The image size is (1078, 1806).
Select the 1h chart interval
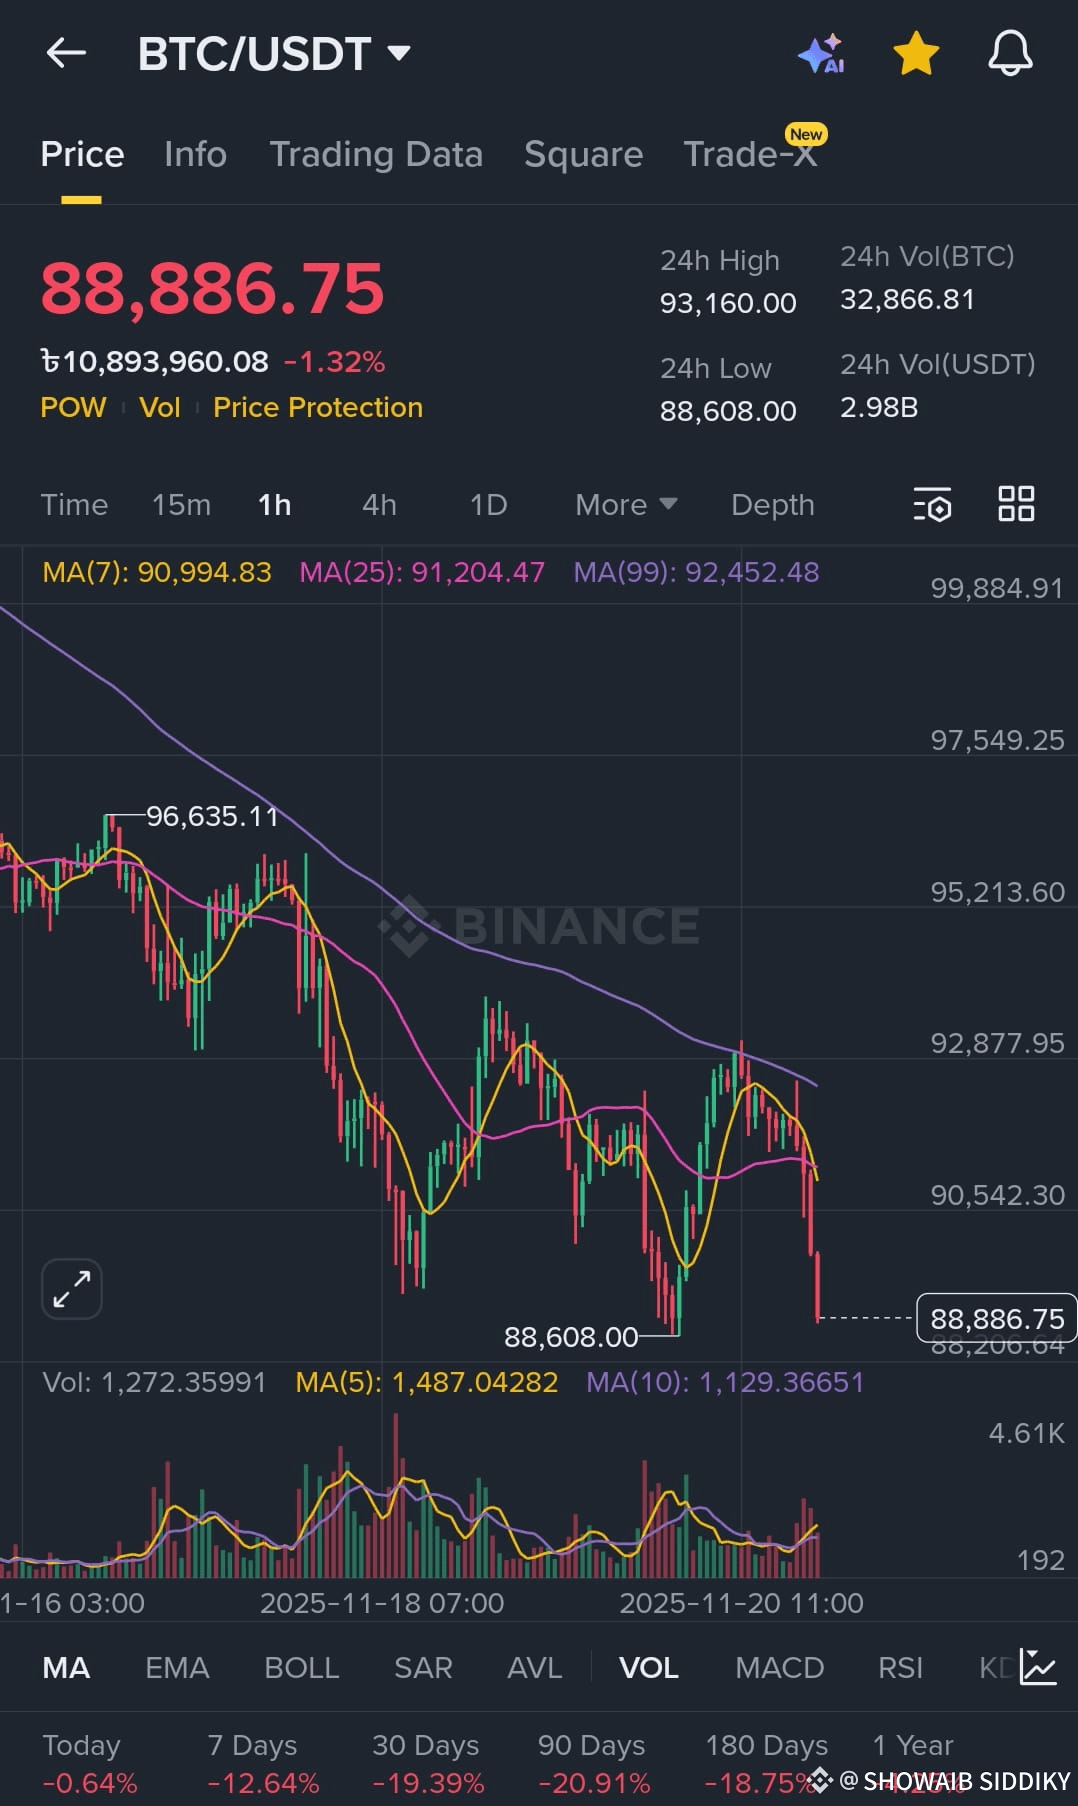pos(274,504)
